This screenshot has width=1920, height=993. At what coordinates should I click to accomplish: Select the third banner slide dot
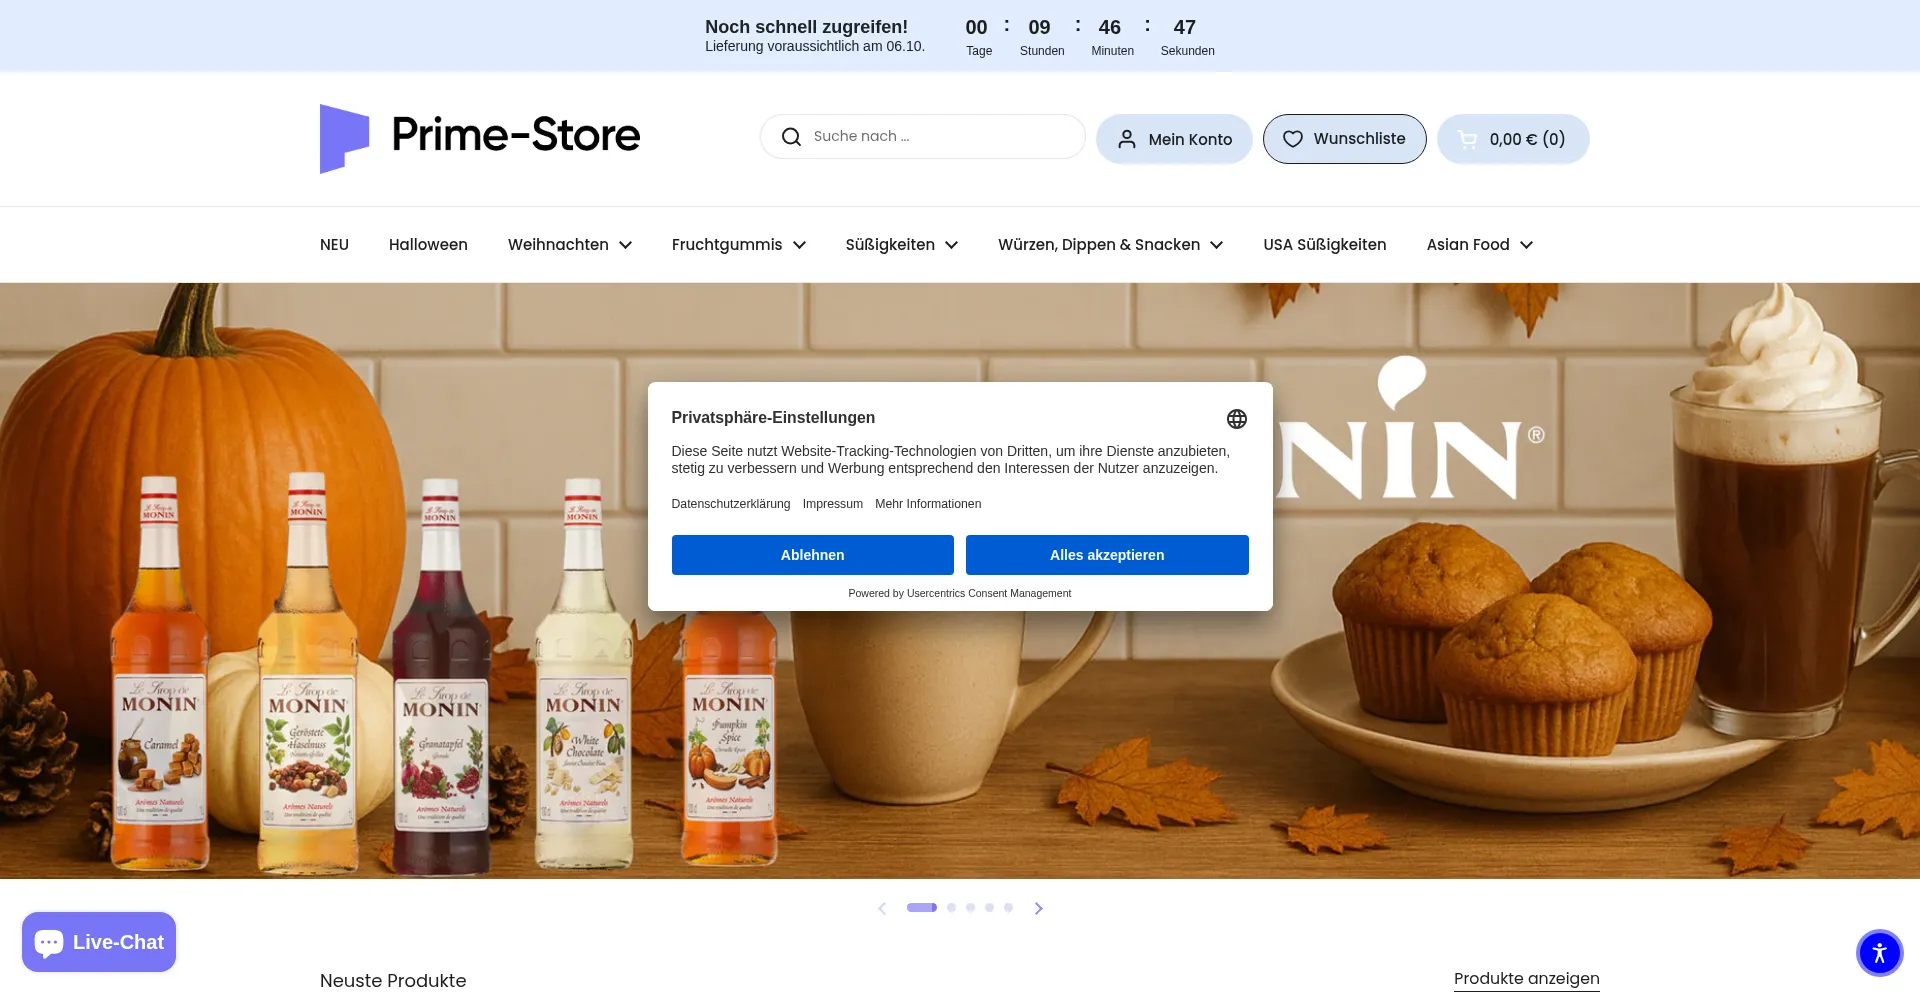(970, 908)
